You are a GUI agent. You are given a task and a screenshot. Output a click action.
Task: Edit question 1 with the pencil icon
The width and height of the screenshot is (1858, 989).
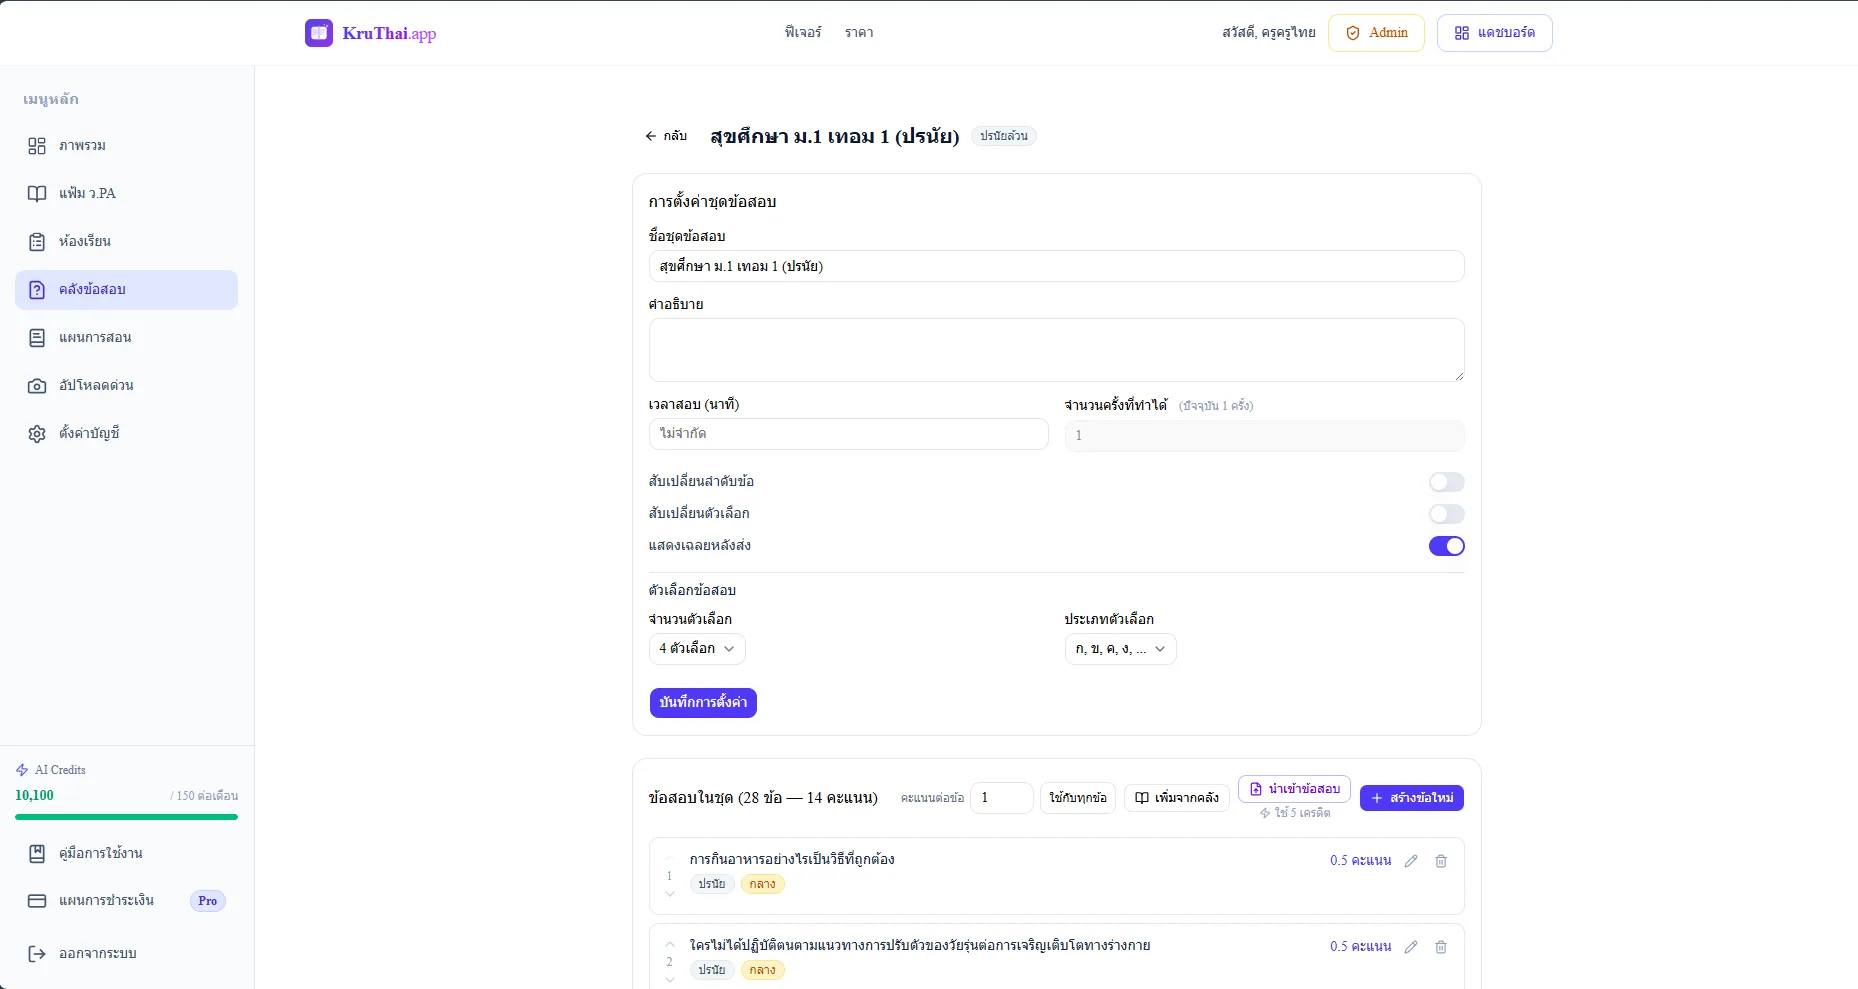(x=1411, y=861)
